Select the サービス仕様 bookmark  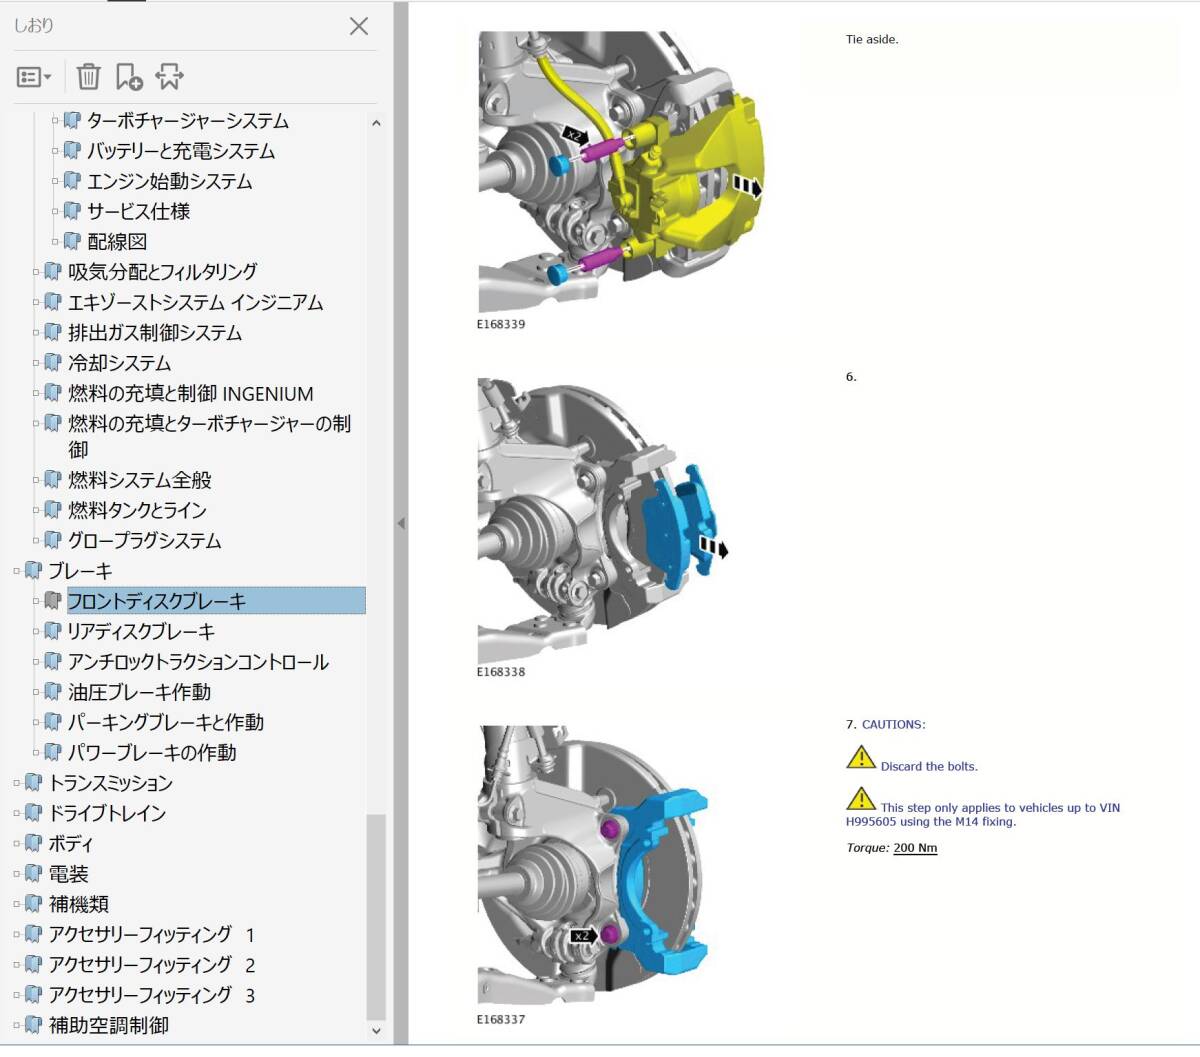(138, 211)
